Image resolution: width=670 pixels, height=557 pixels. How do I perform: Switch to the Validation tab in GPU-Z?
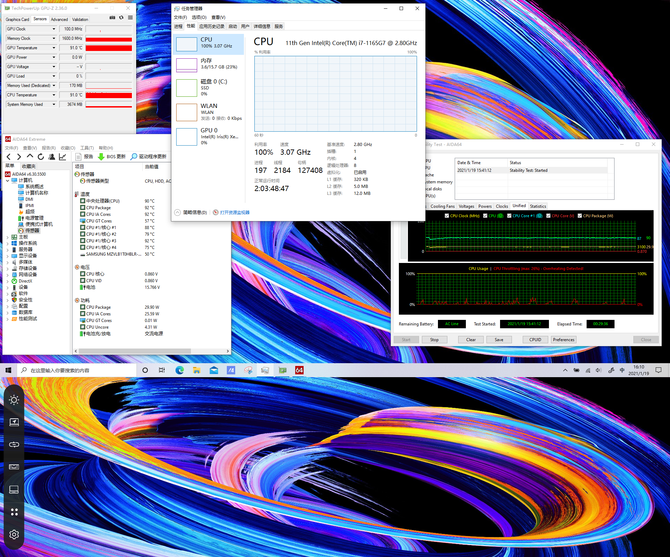[80, 19]
